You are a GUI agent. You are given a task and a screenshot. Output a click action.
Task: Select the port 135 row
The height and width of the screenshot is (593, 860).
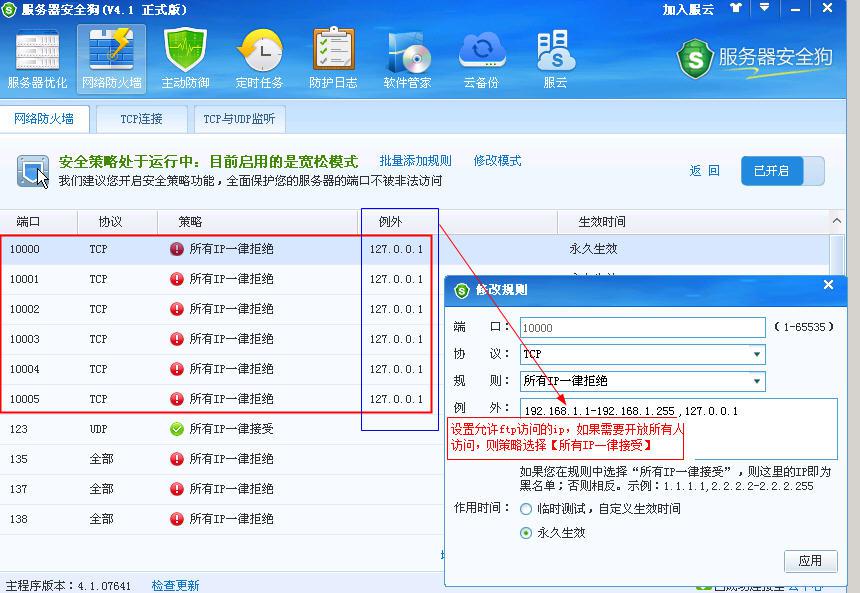tap(222, 459)
